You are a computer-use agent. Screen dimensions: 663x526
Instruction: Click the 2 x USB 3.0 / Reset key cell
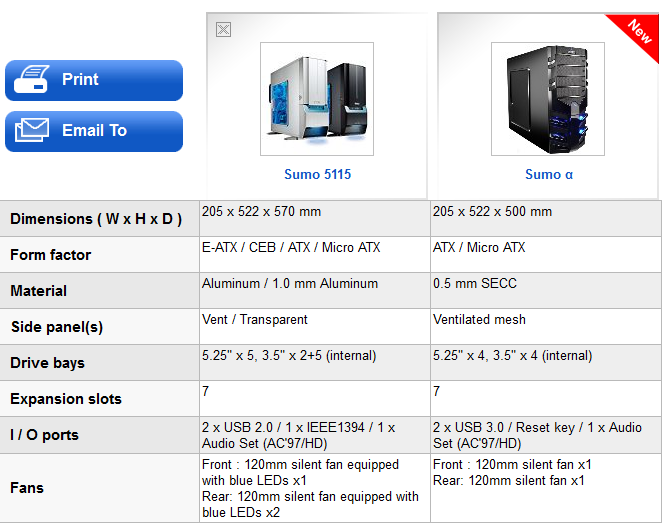[546, 435]
